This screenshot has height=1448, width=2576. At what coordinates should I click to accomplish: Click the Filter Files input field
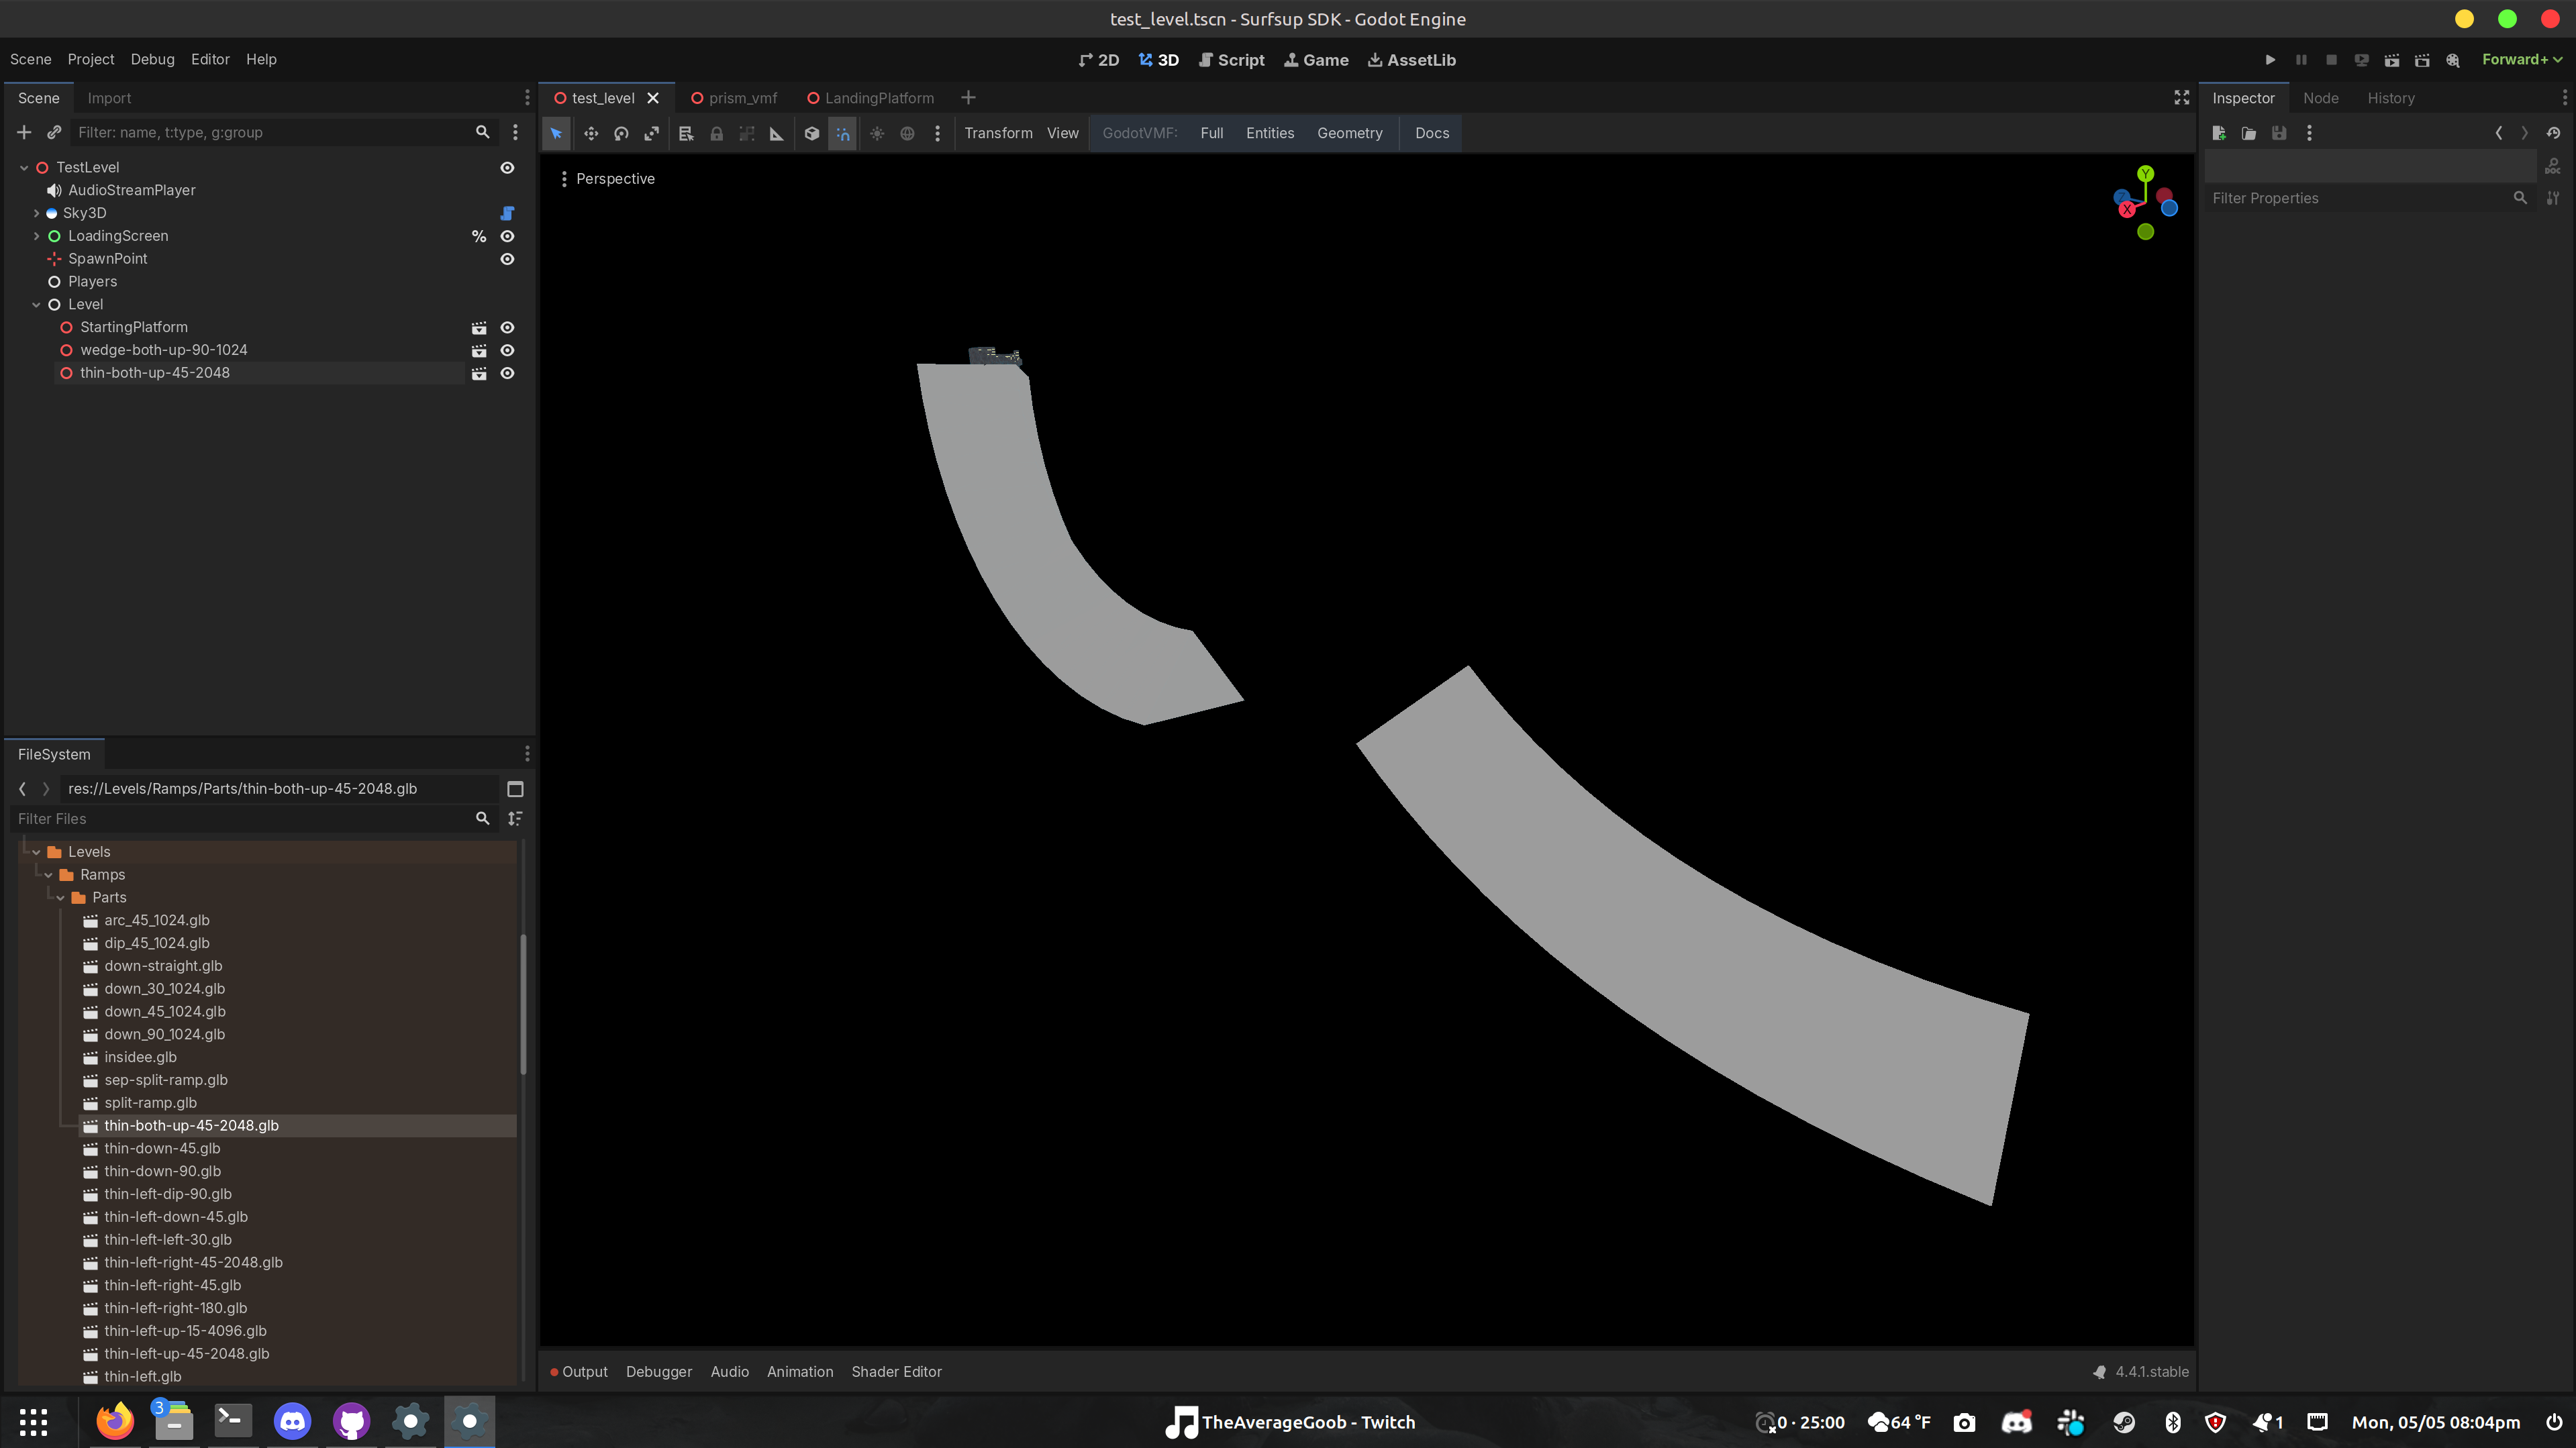coord(240,819)
